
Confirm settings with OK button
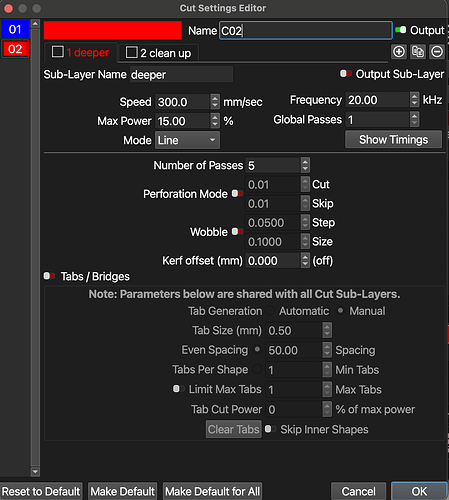[x=419, y=491]
